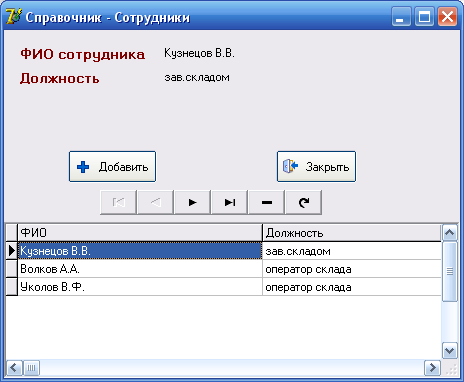
Task: Minimize the Справочник - Сотрудники window
Action: 401,17
